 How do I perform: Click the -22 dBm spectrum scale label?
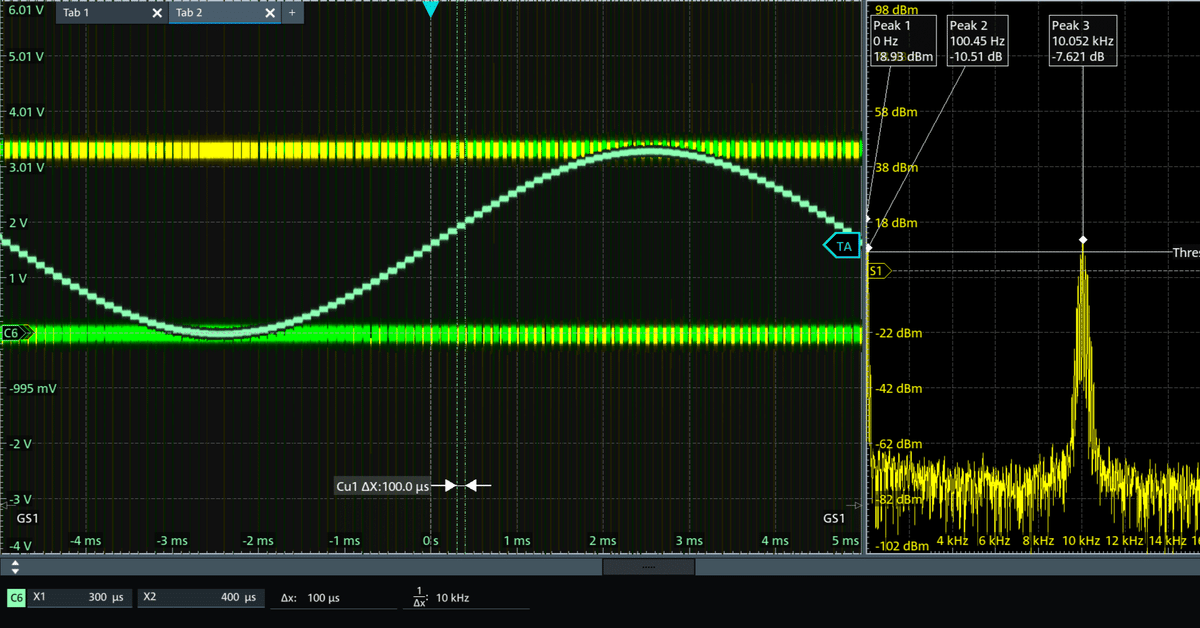tap(899, 333)
